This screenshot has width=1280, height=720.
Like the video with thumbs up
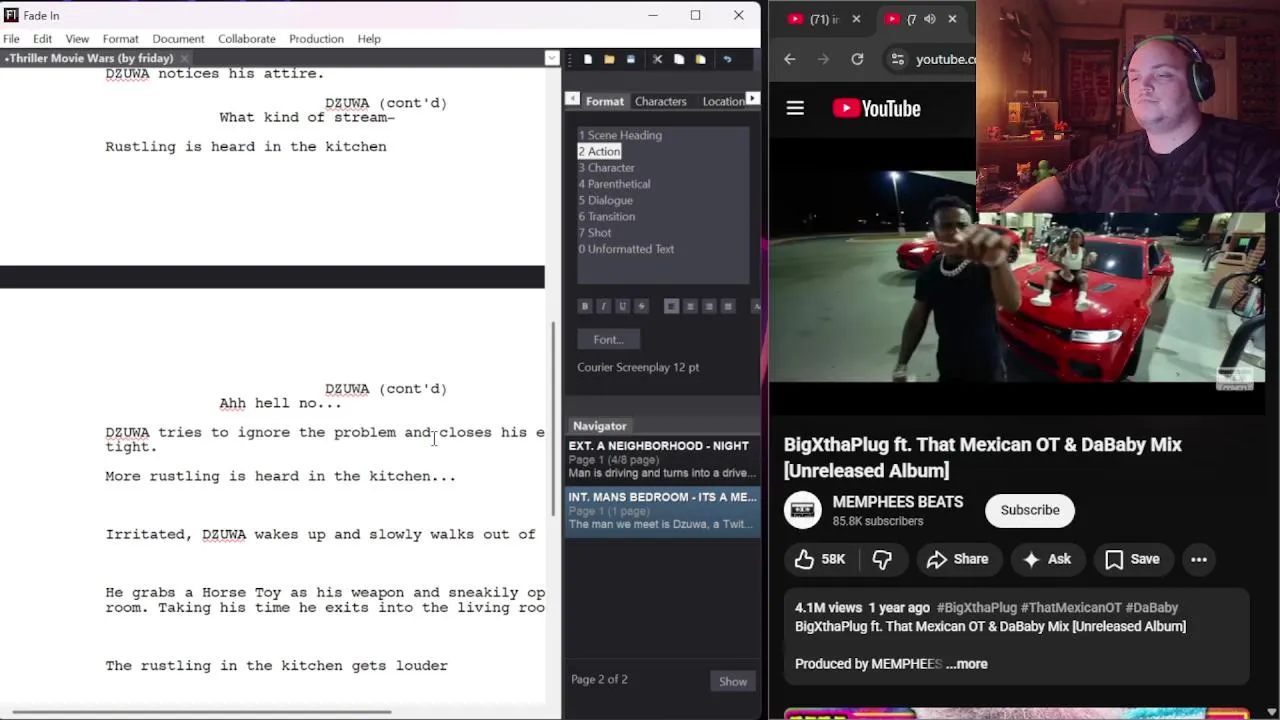coord(819,560)
